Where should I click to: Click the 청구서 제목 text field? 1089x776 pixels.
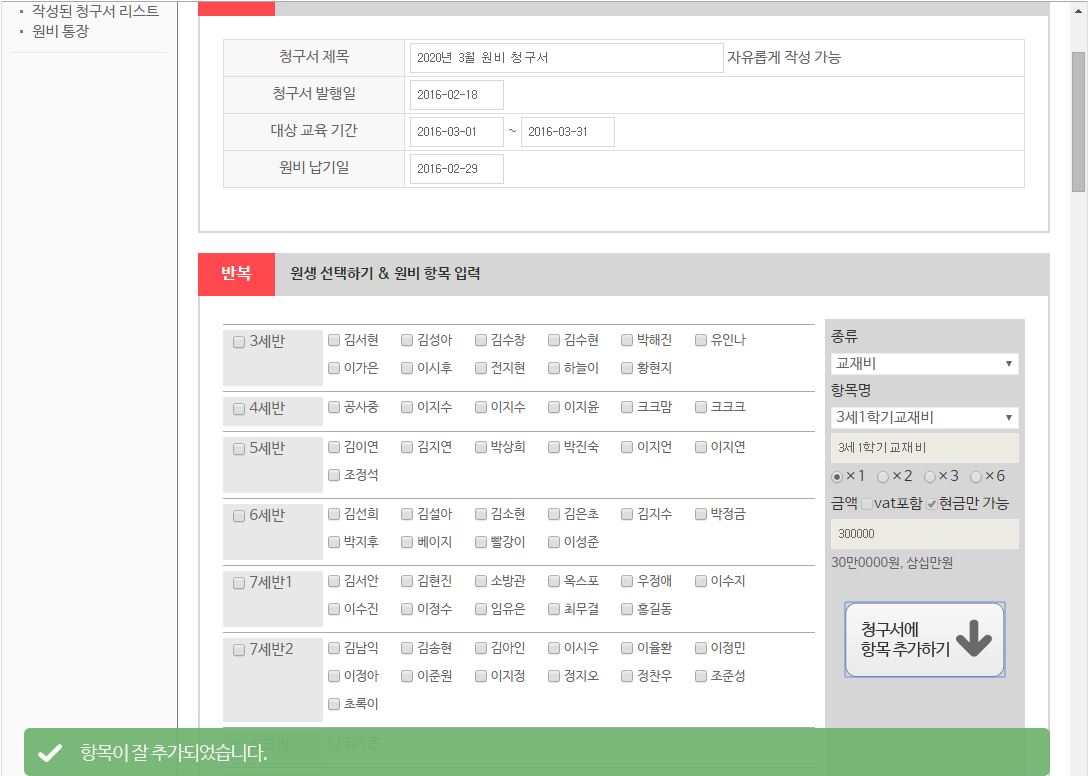coord(566,58)
